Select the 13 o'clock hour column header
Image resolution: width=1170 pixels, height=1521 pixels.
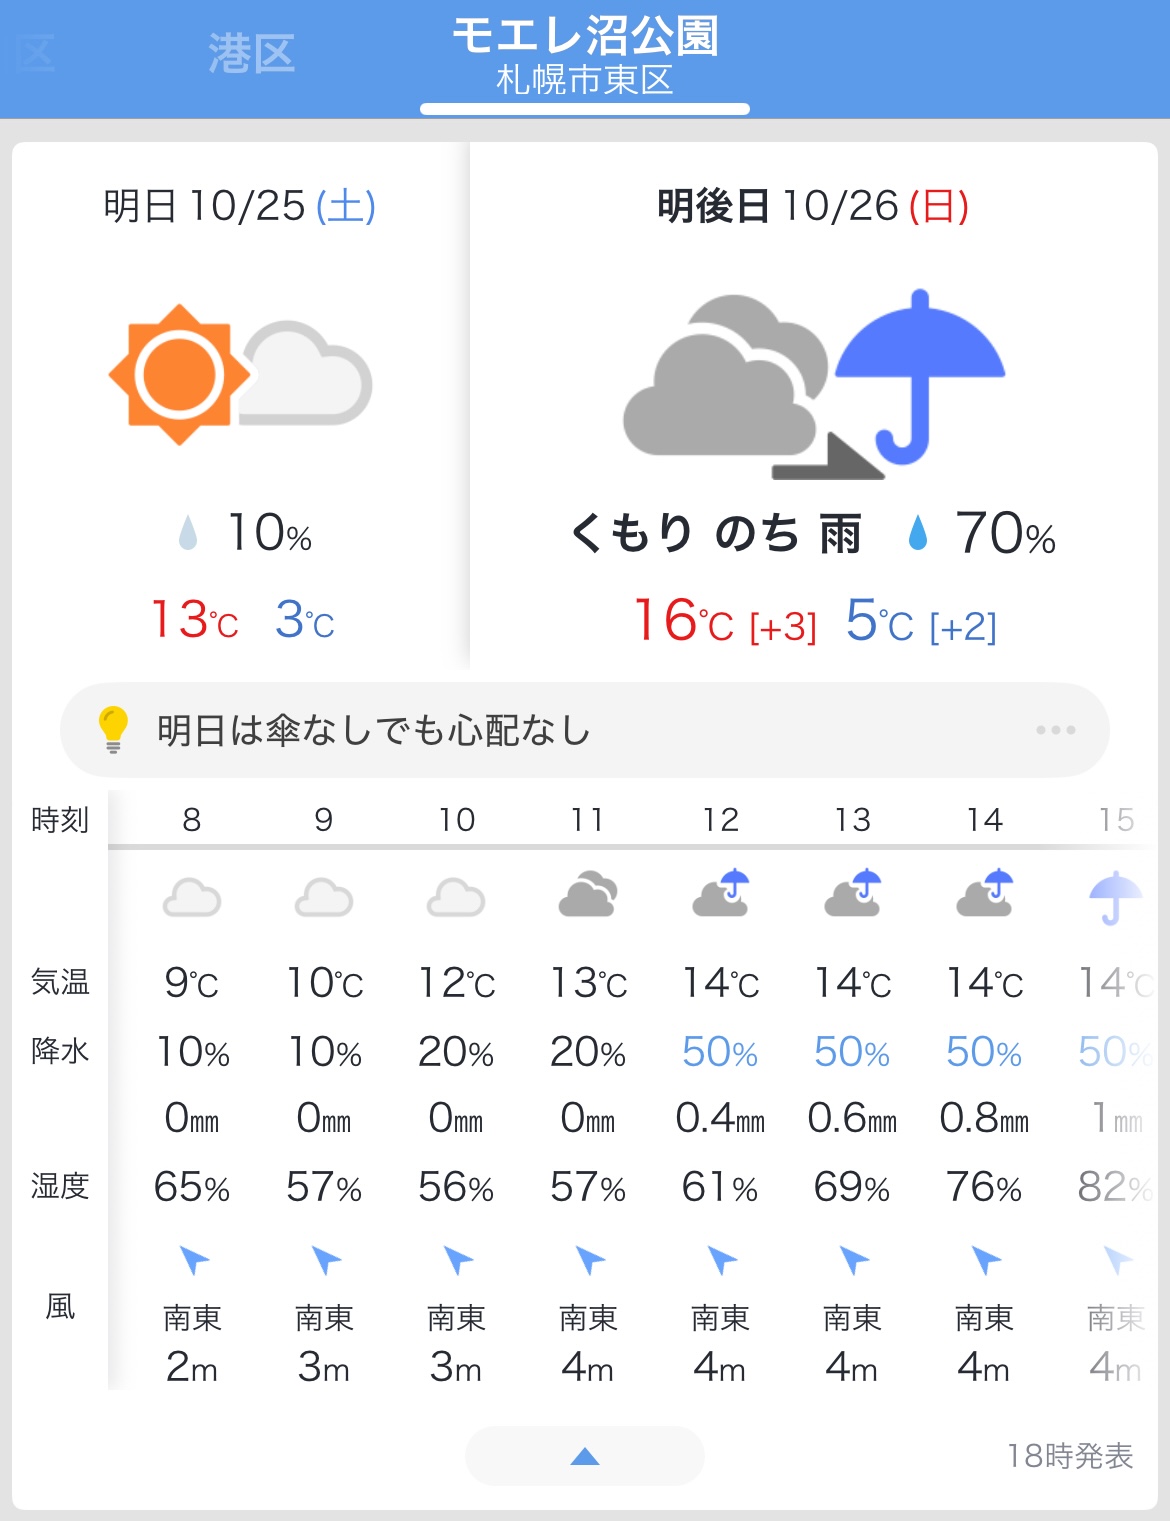tap(852, 820)
